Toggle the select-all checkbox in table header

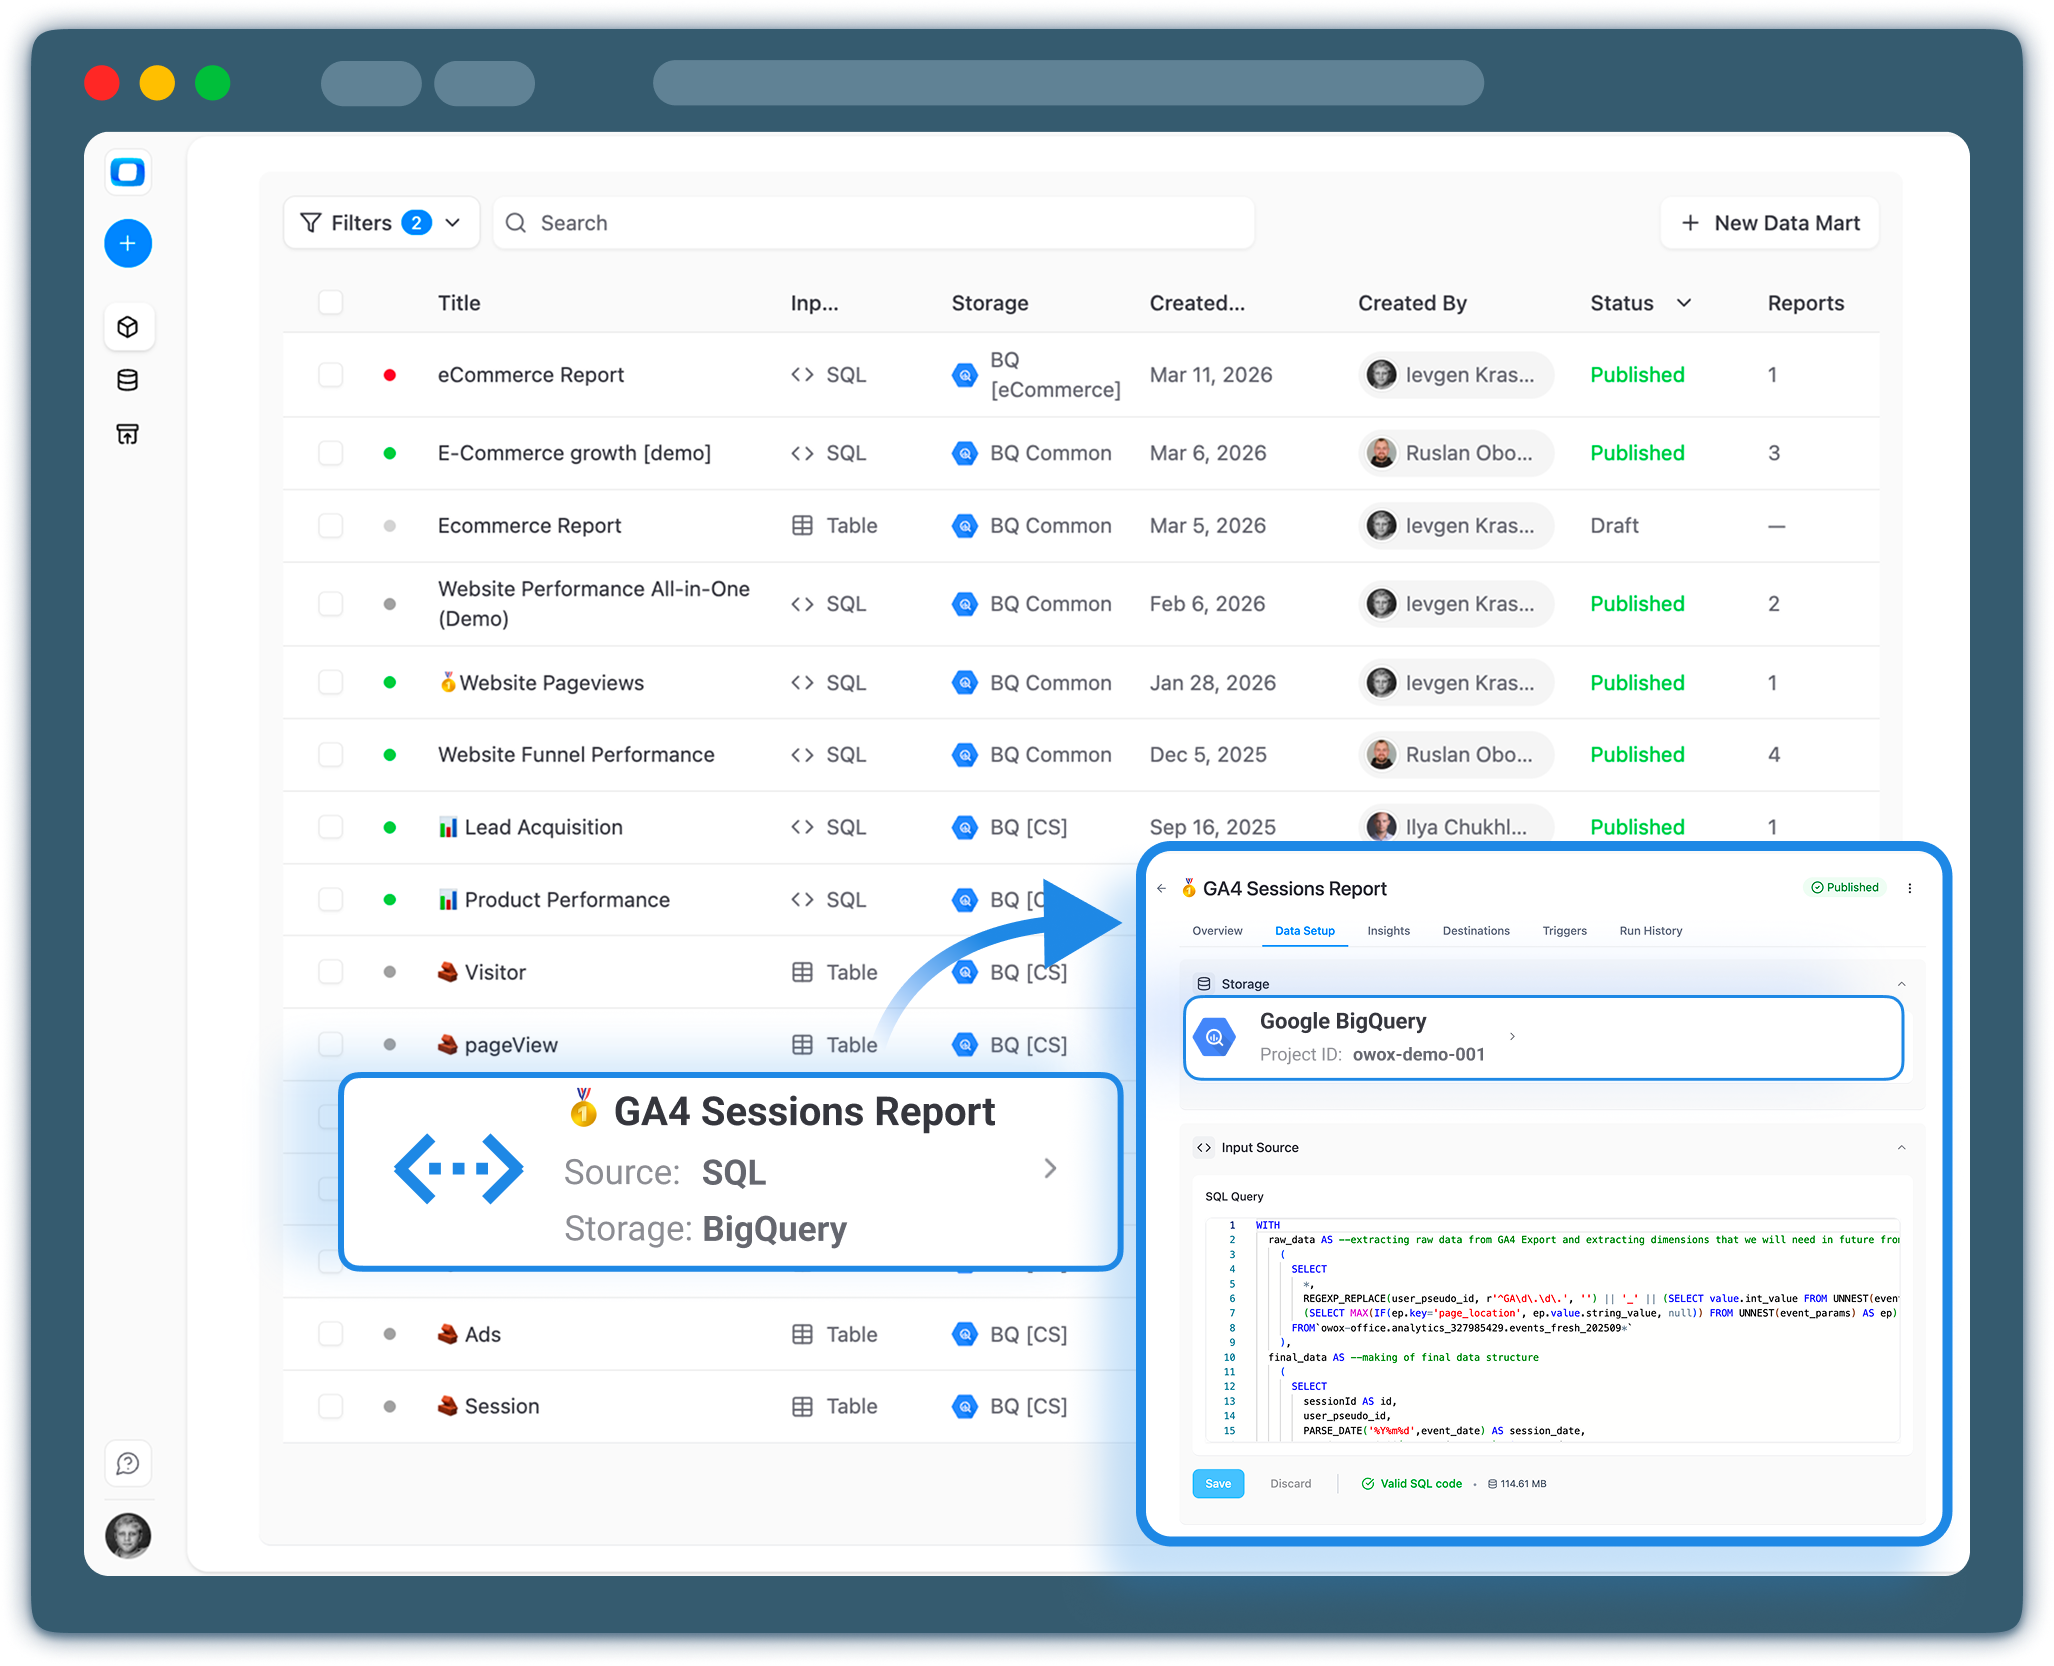click(x=330, y=303)
